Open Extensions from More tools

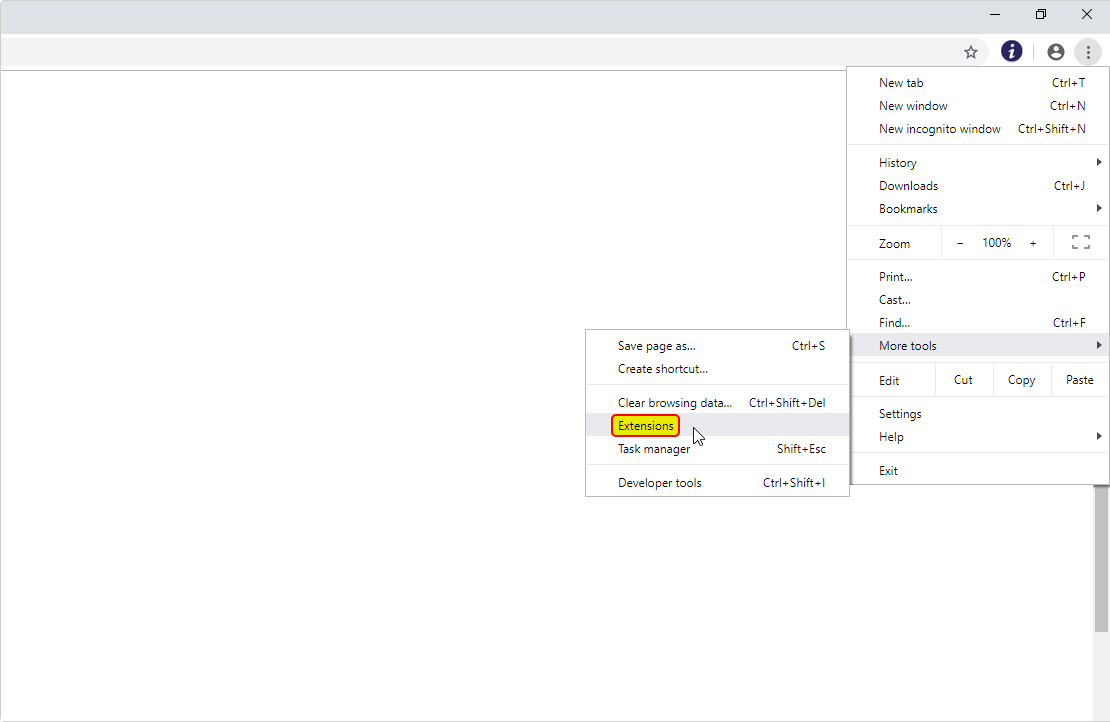click(646, 426)
